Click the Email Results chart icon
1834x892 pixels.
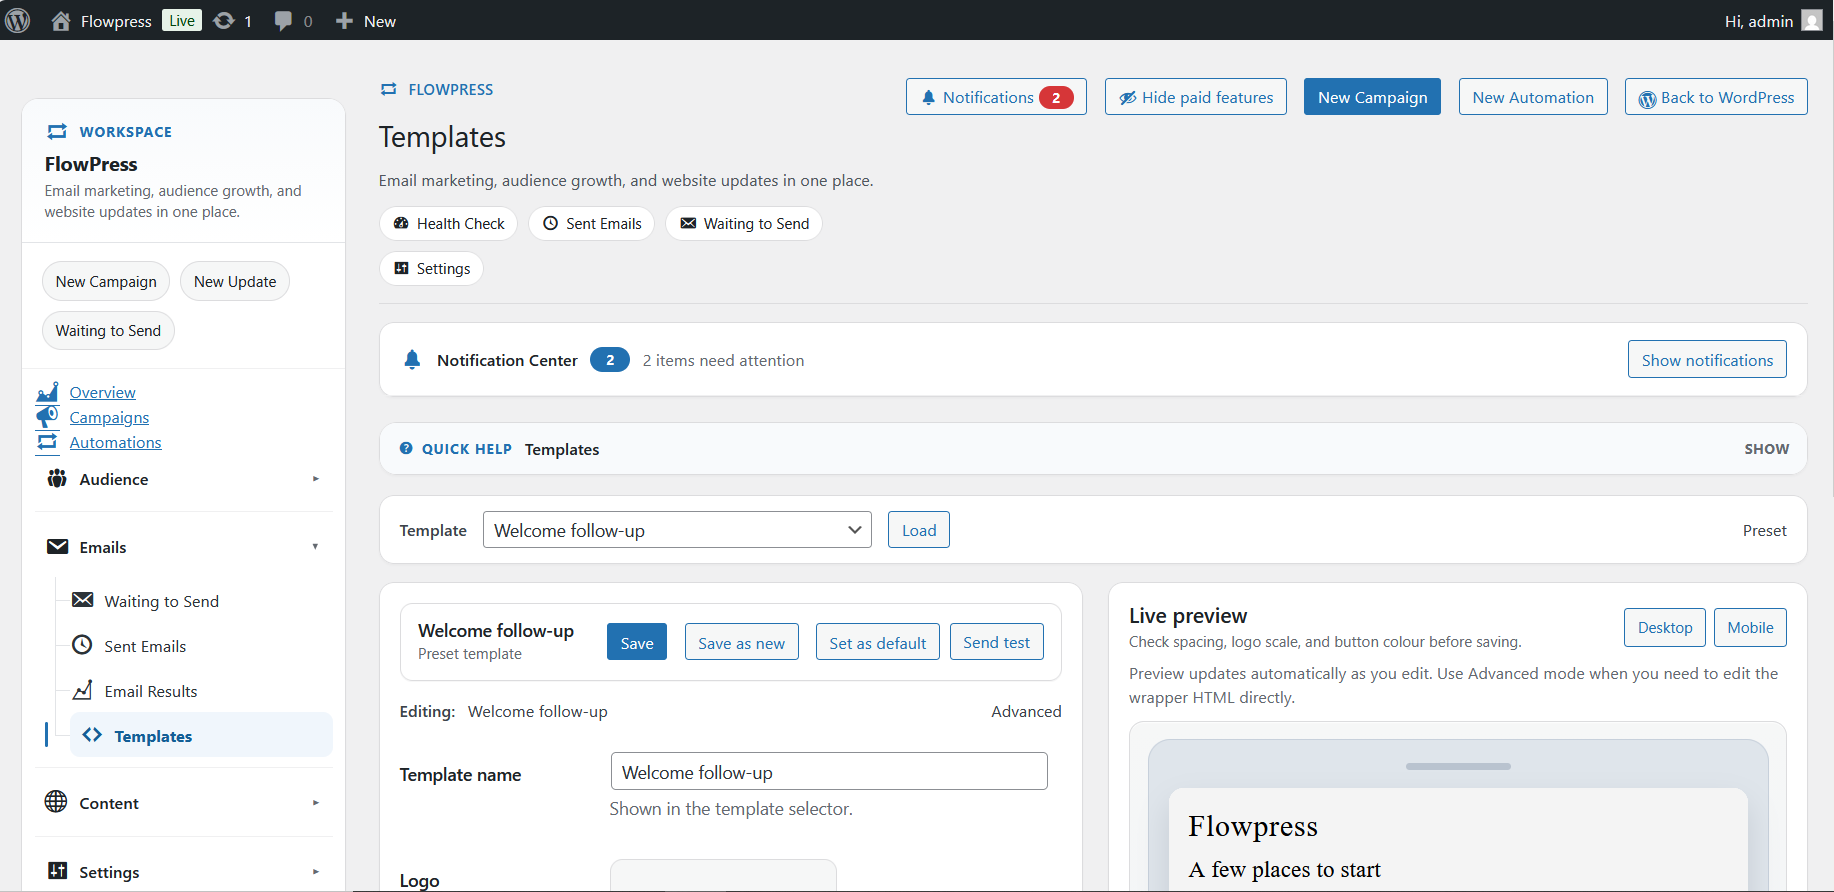[x=83, y=690]
